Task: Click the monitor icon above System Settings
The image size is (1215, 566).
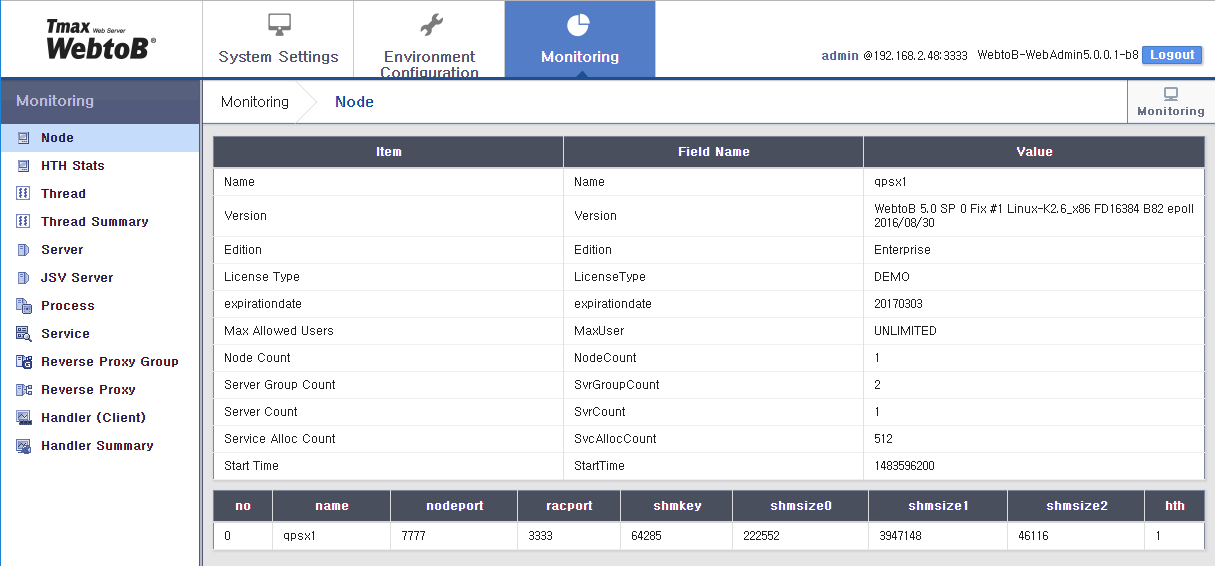Action: pos(279,25)
